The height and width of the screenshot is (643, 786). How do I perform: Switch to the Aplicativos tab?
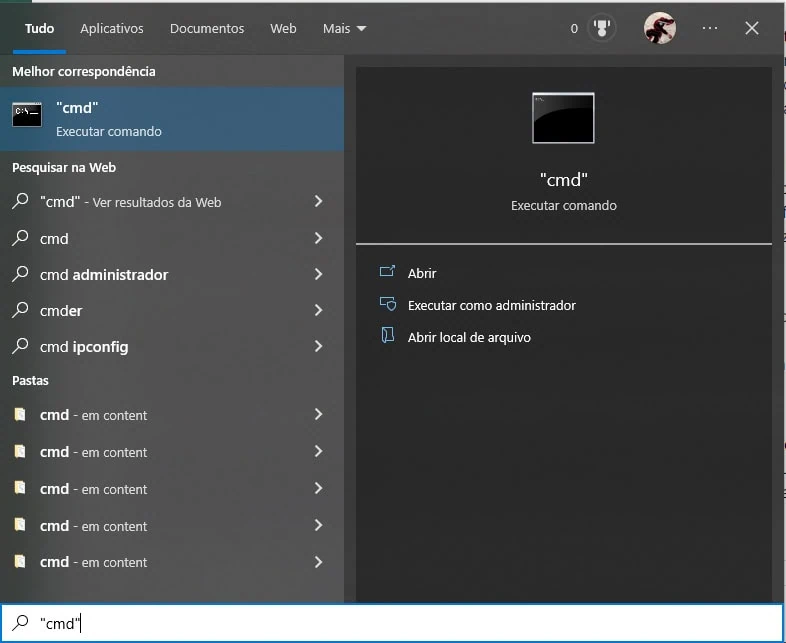click(x=112, y=29)
